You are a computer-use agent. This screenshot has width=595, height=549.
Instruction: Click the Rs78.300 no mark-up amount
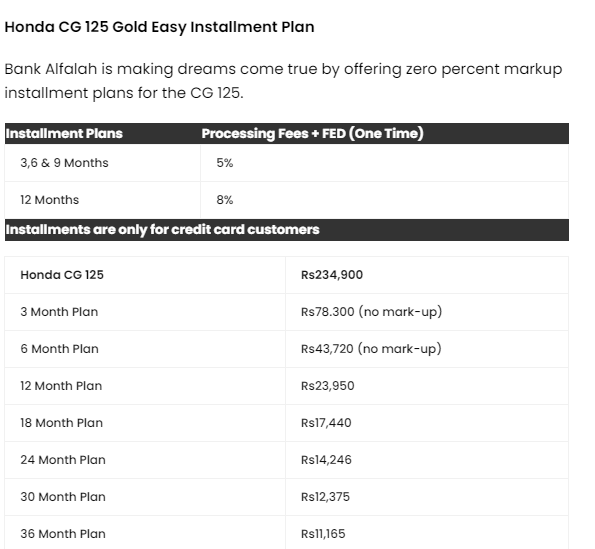[371, 312]
